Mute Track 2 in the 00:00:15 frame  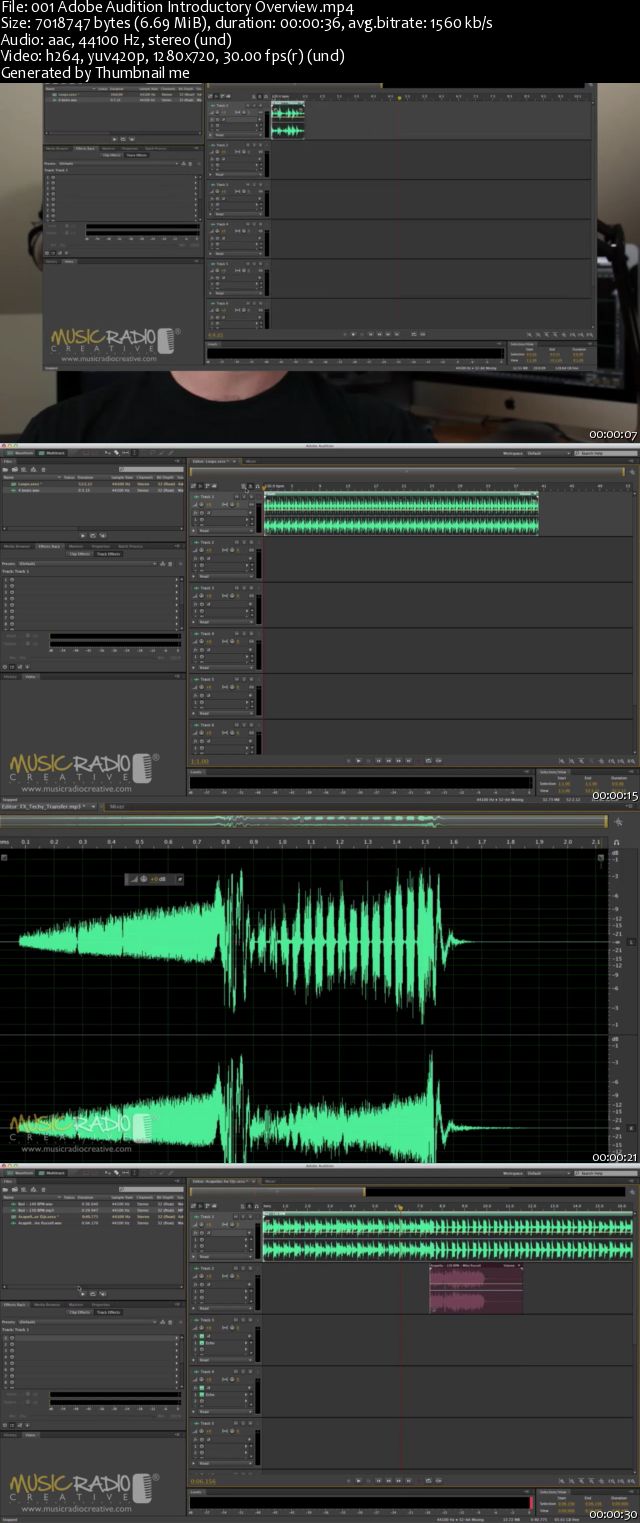(237, 542)
